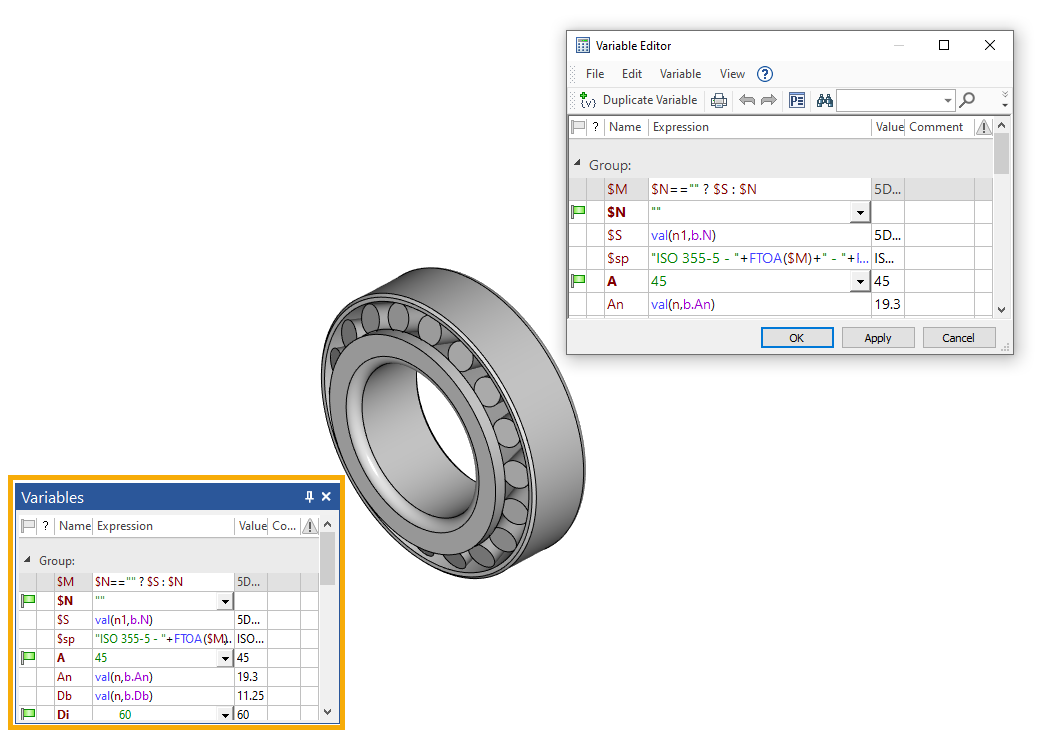Image resolution: width=1048 pixels, height=741 pixels.
Task: Open the $N expression dropdown in Variable Editor
Action: pos(859,213)
